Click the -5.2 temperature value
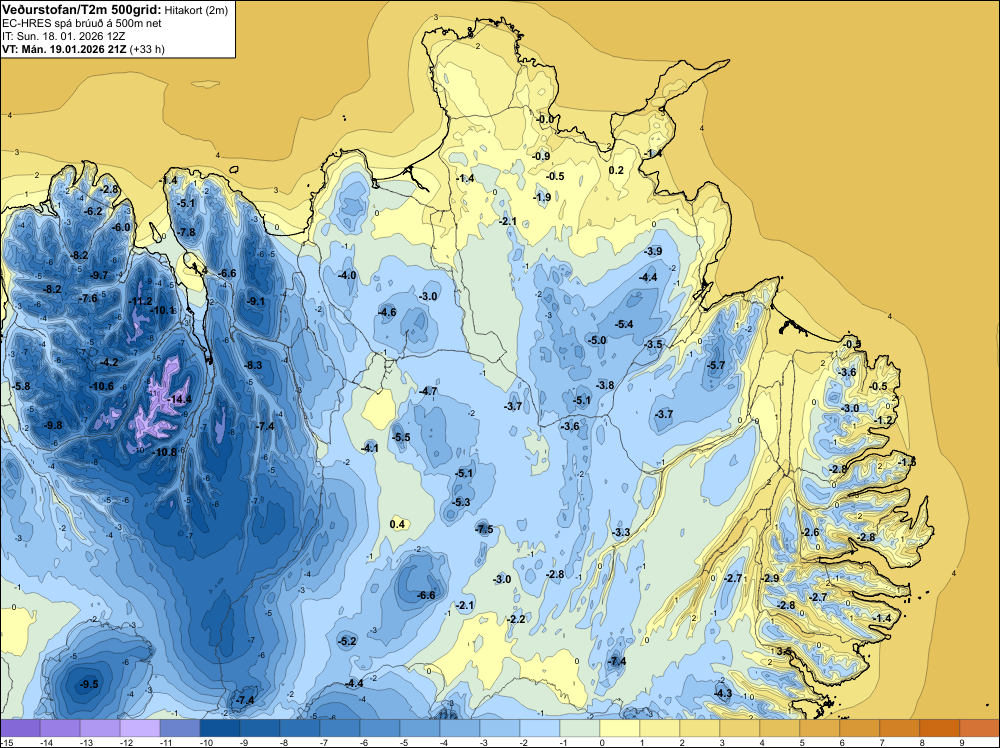Viewport: 1000px width, 748px height. pyautogui.click(x=348, y=642)
